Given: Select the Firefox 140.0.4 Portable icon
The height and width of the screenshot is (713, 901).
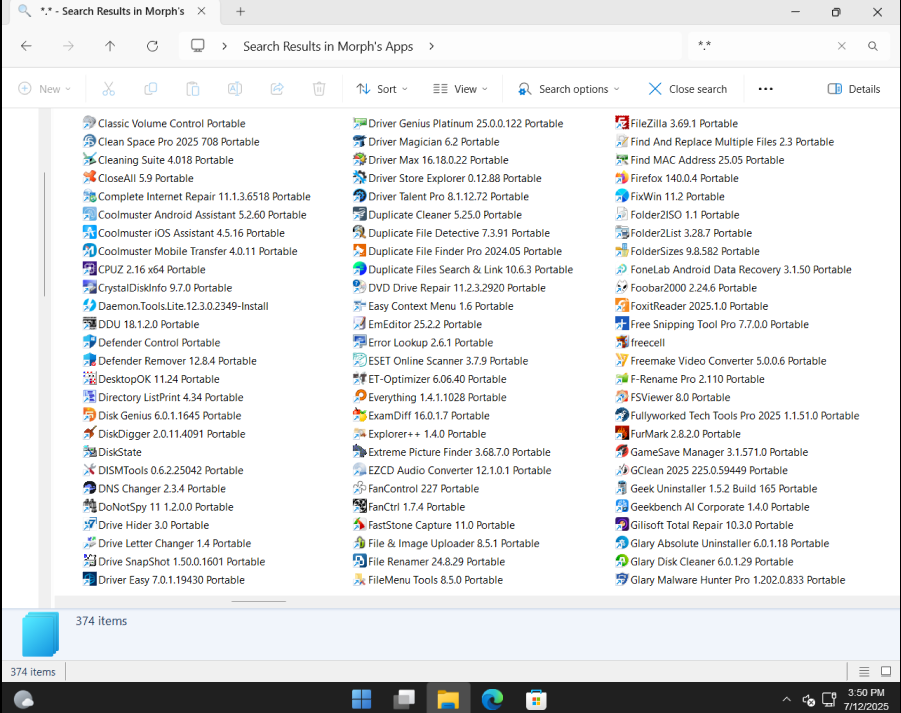Looking at the screenshot, I should point(621,178).
